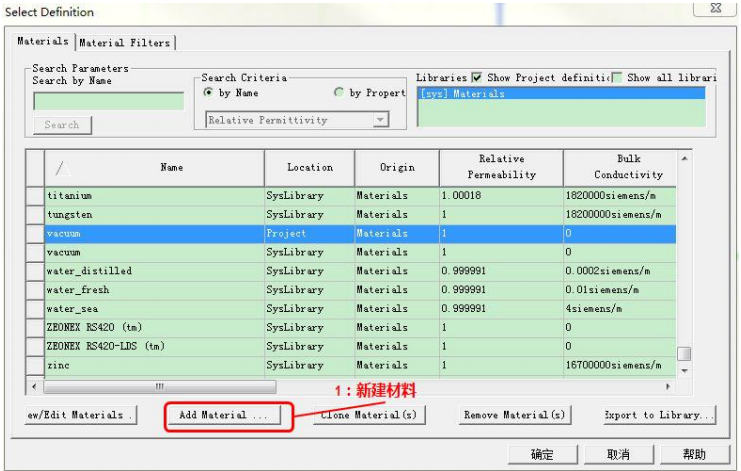
Task: Click the table's vertical scrollbar down arrow
Action: 684,371
